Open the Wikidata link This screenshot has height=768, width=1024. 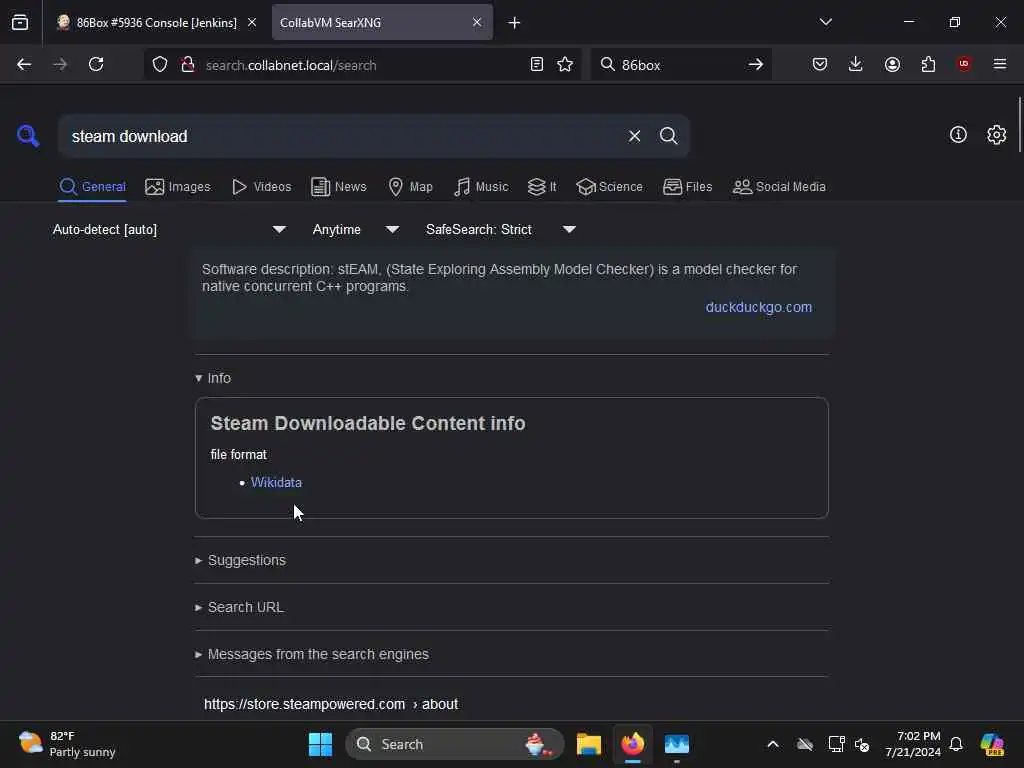pyautogui.click(x=276, y=483)
